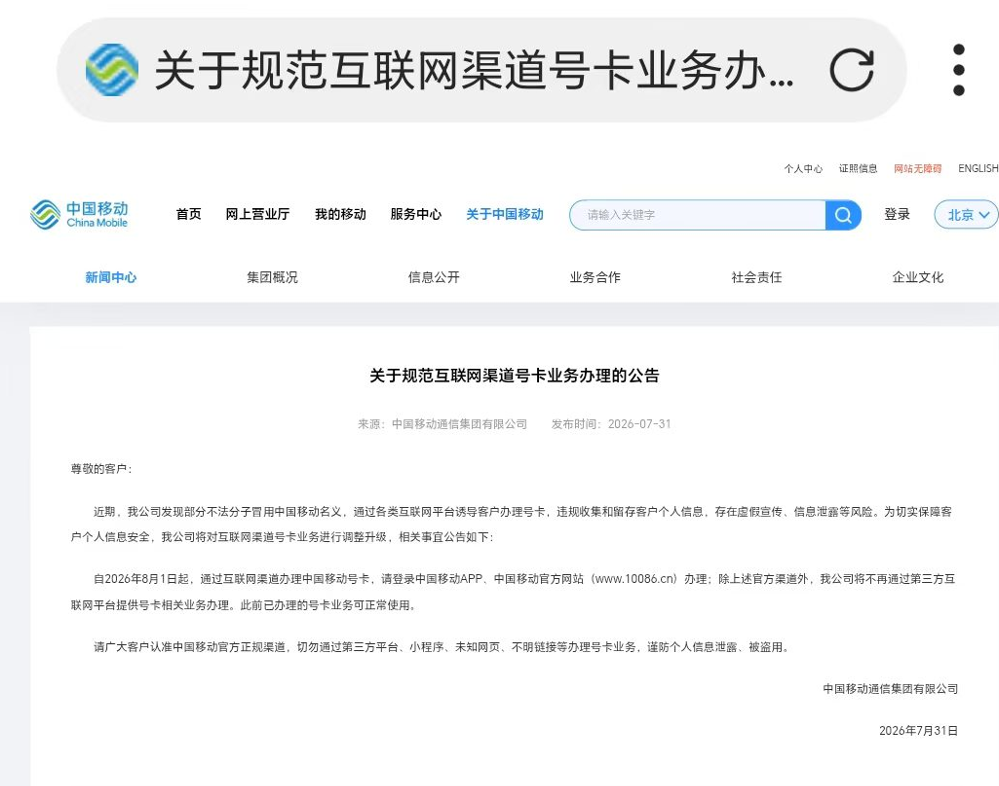Switch to 新闻中心 tab

pos(111,277)
